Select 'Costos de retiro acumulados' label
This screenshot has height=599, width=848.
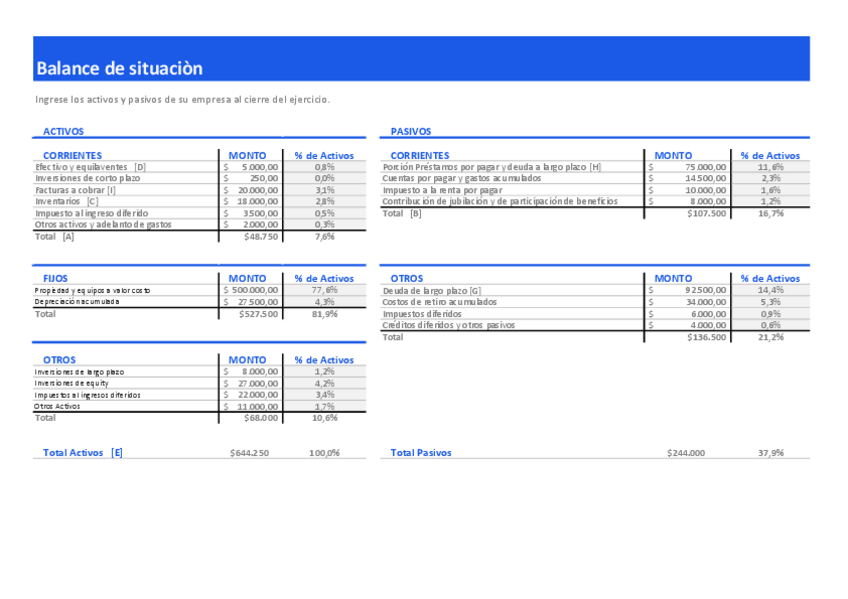[x=439, y=302]
